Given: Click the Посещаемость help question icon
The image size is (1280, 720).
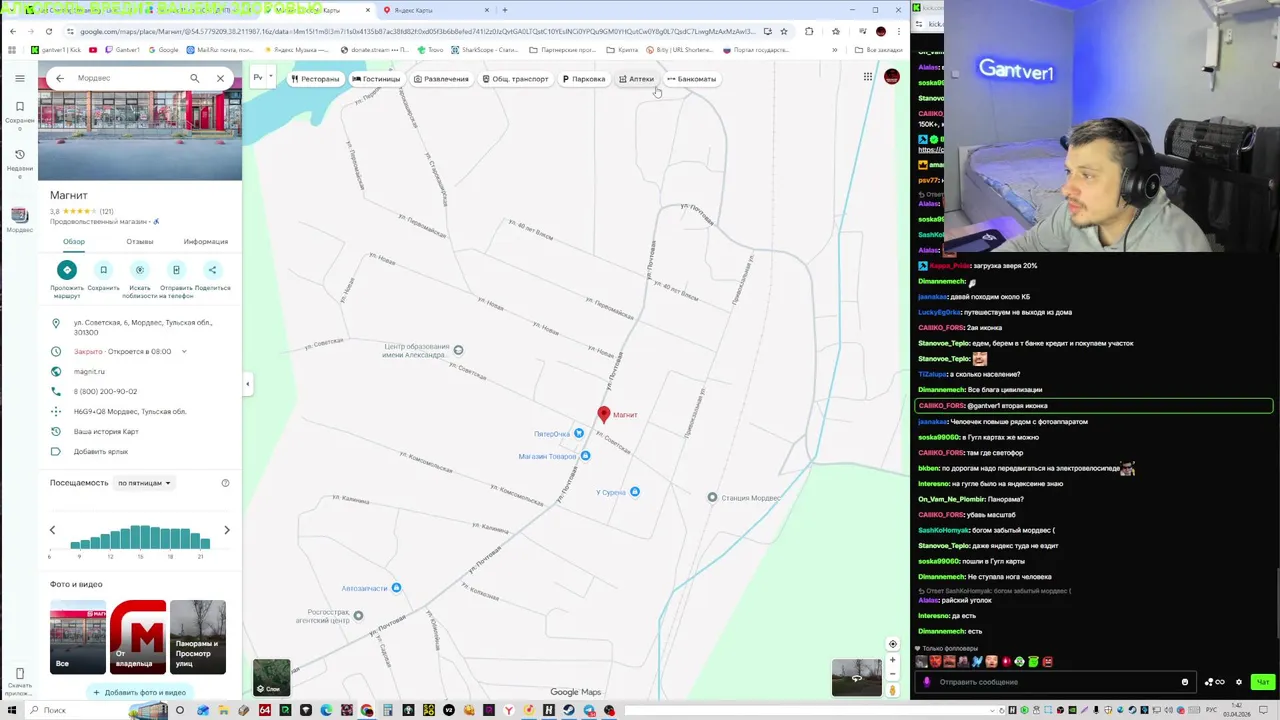Looking at the screenshot, I should click(x=225, y=483).
